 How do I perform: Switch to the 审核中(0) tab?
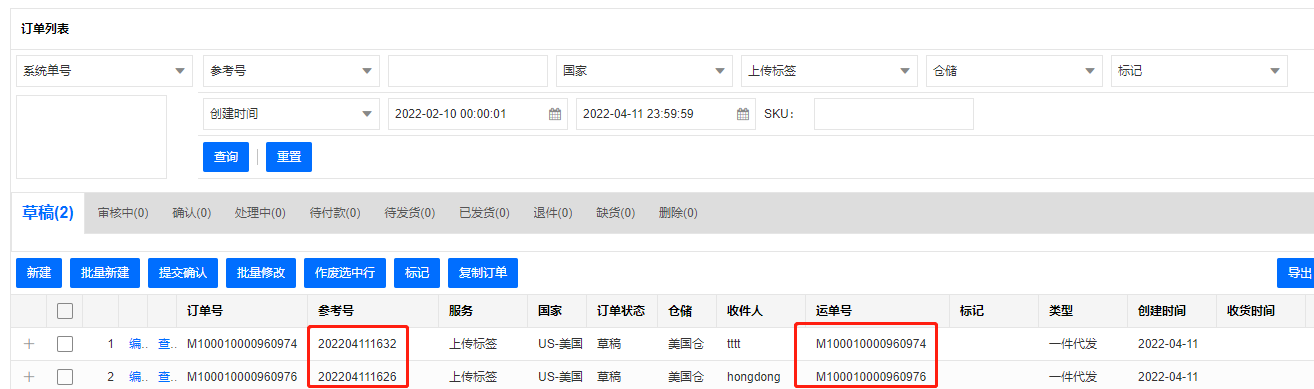[x=123, y=213]
